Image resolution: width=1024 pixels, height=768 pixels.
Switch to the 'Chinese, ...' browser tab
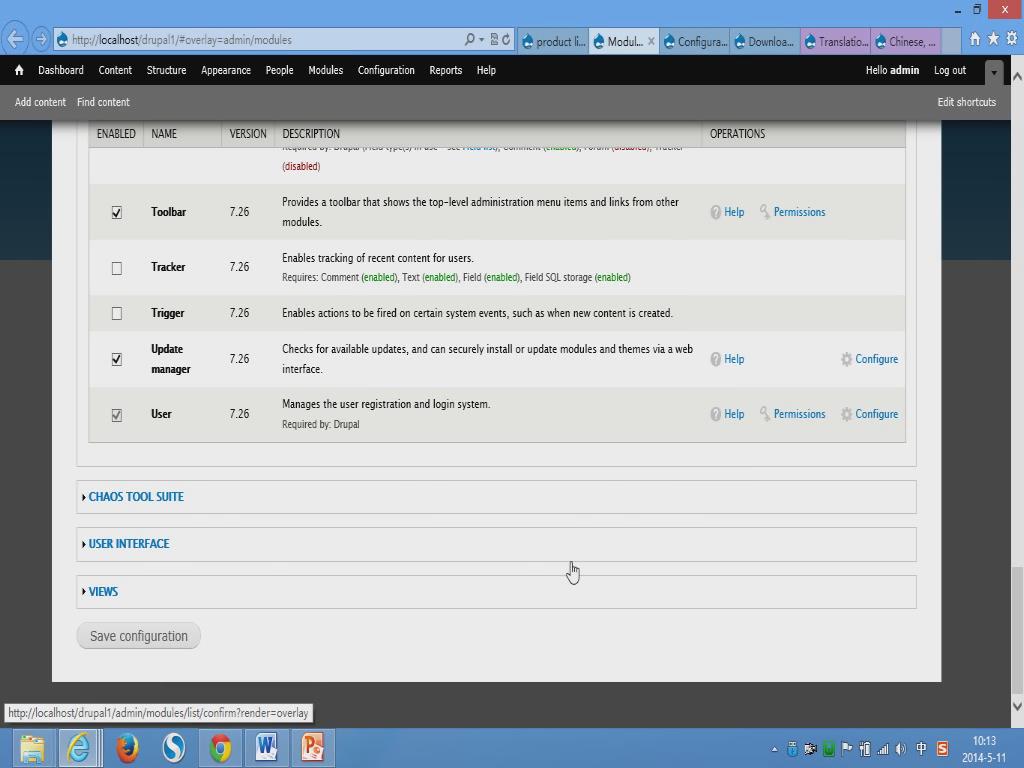(x=906, y=42)
